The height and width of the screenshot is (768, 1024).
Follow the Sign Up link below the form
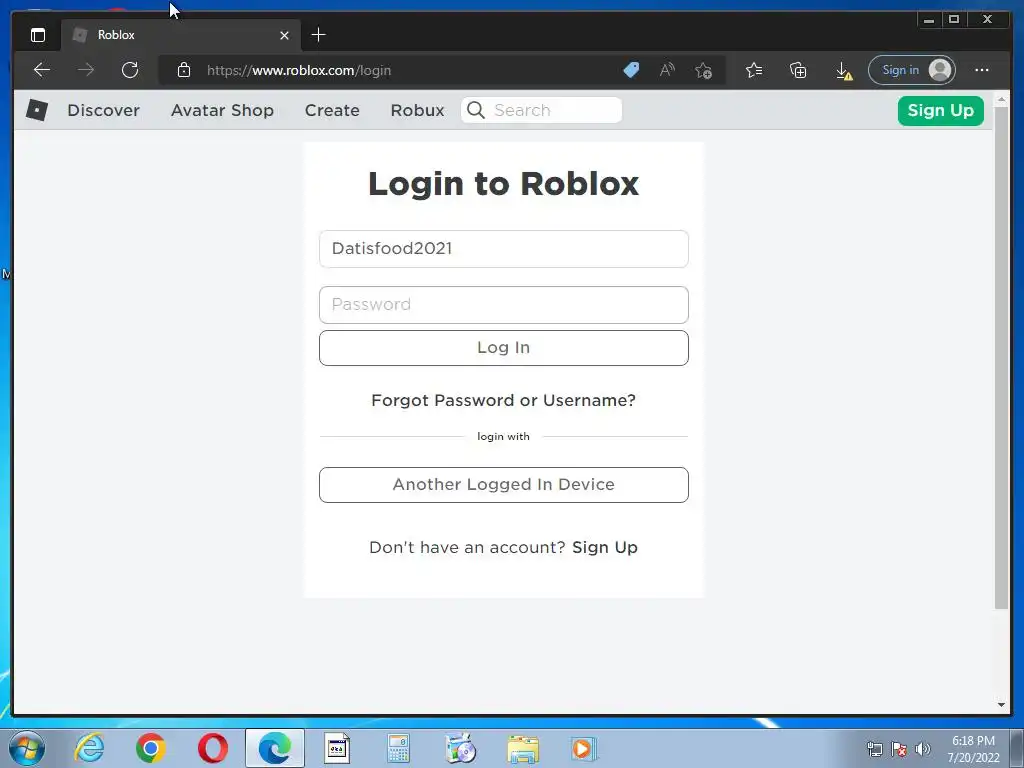click(605, 547)
